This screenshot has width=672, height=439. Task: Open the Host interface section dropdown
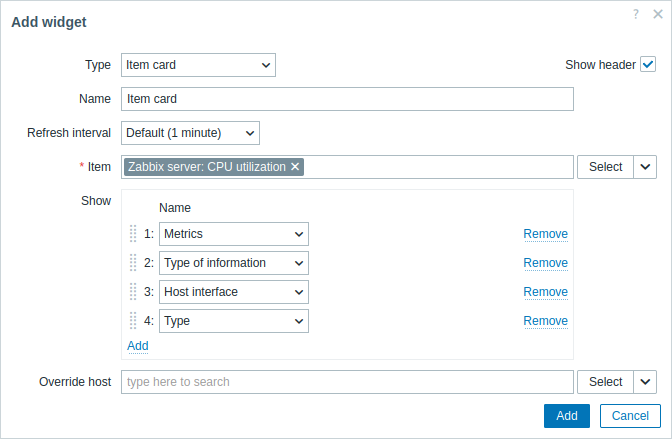233,292
